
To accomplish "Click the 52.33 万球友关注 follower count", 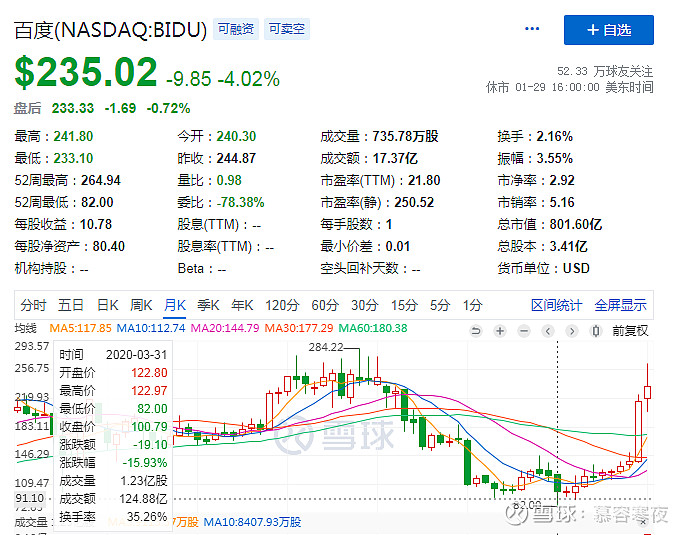I will (x=605, y=71).
